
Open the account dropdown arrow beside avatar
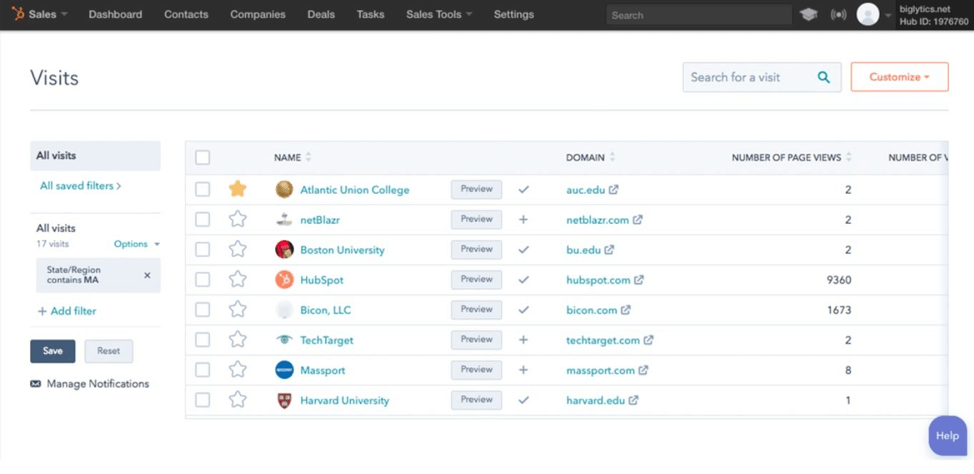pyautogui.click(x=888, y=15)
